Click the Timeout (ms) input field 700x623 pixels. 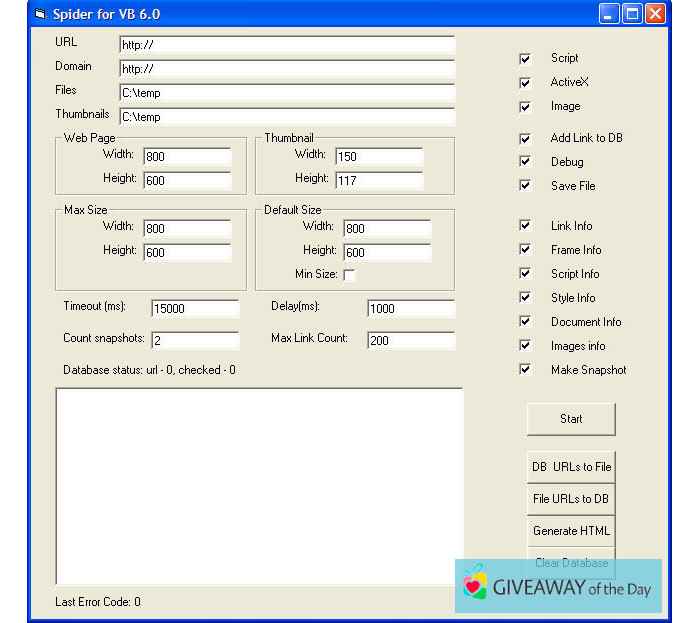point(195,309)
